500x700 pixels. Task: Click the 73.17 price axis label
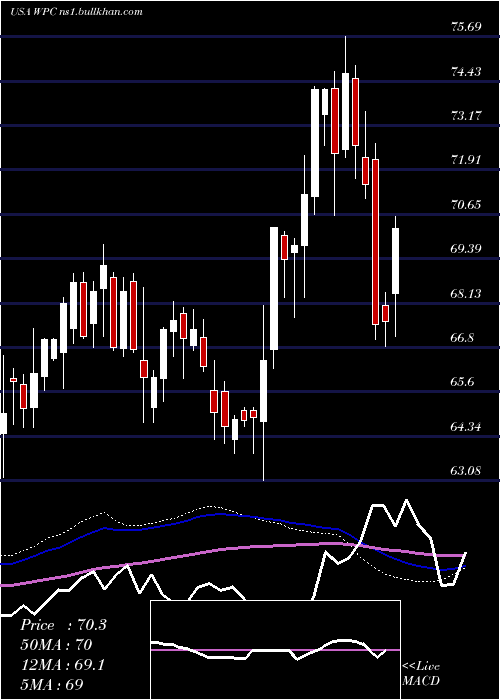coord(466,116)
